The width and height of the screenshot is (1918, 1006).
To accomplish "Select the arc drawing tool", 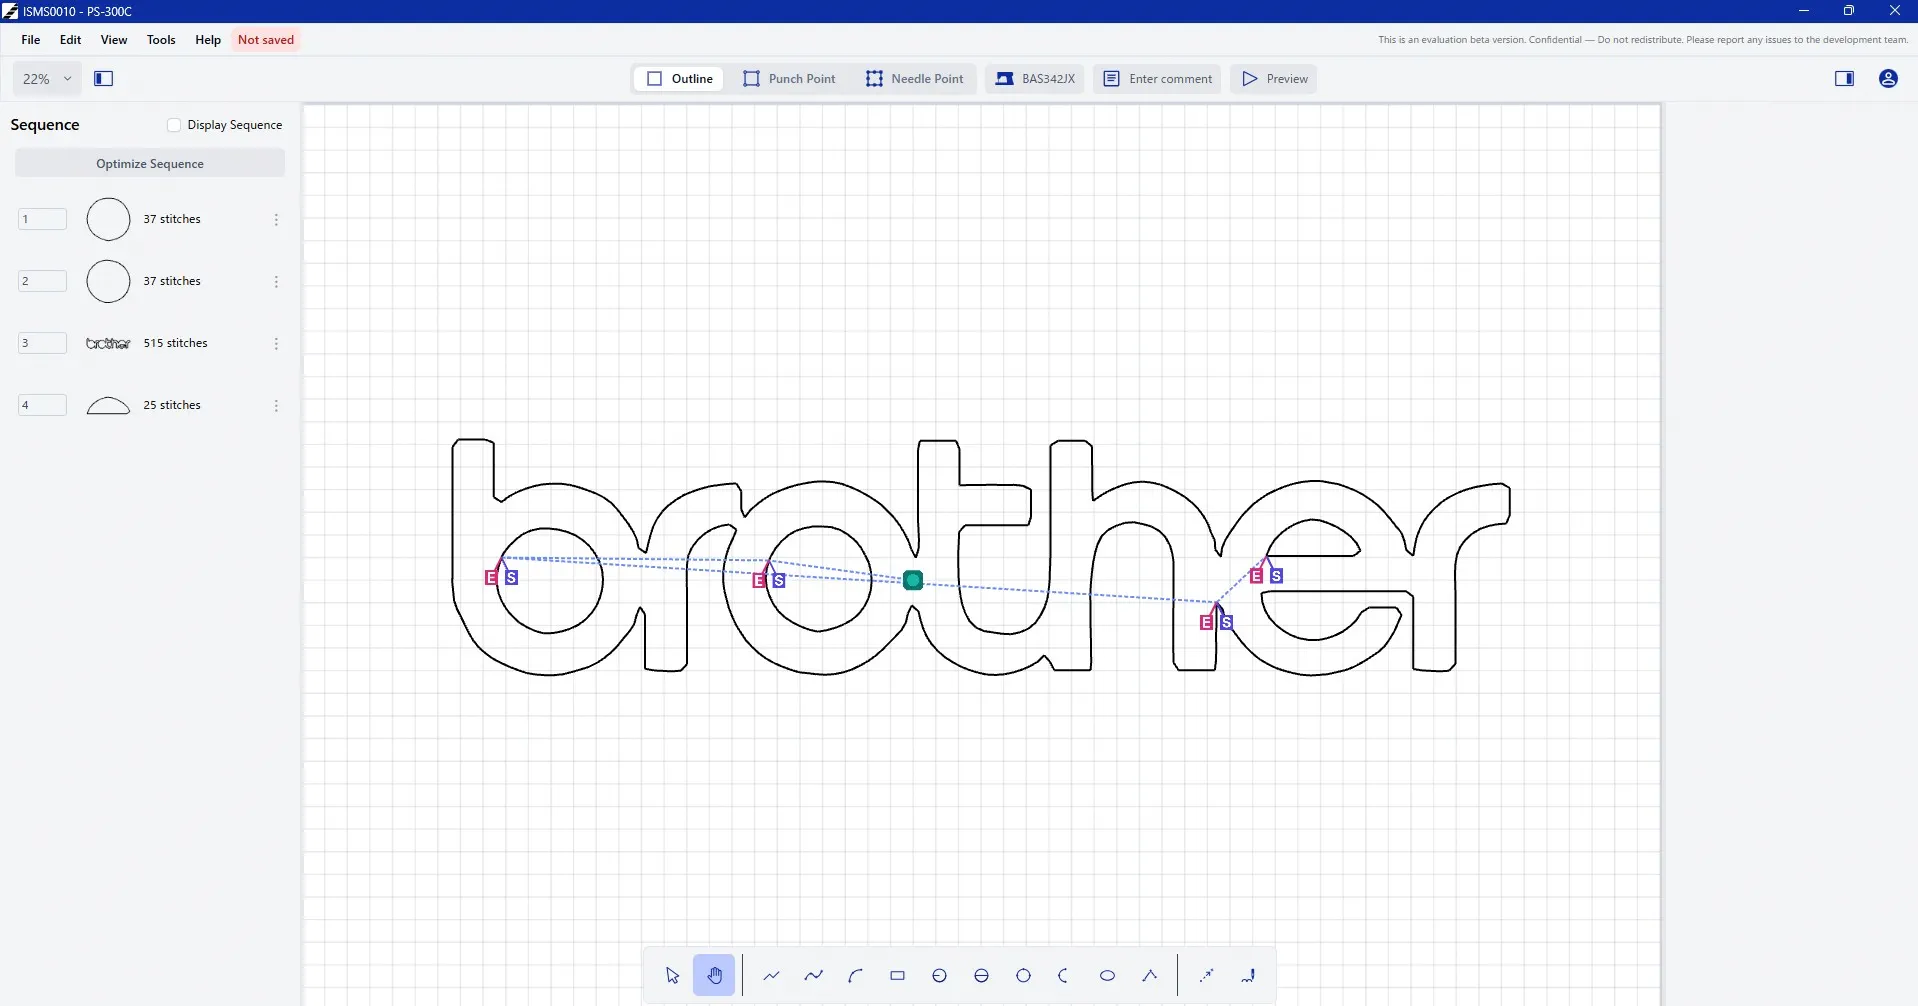I will [x=855, y=976].
